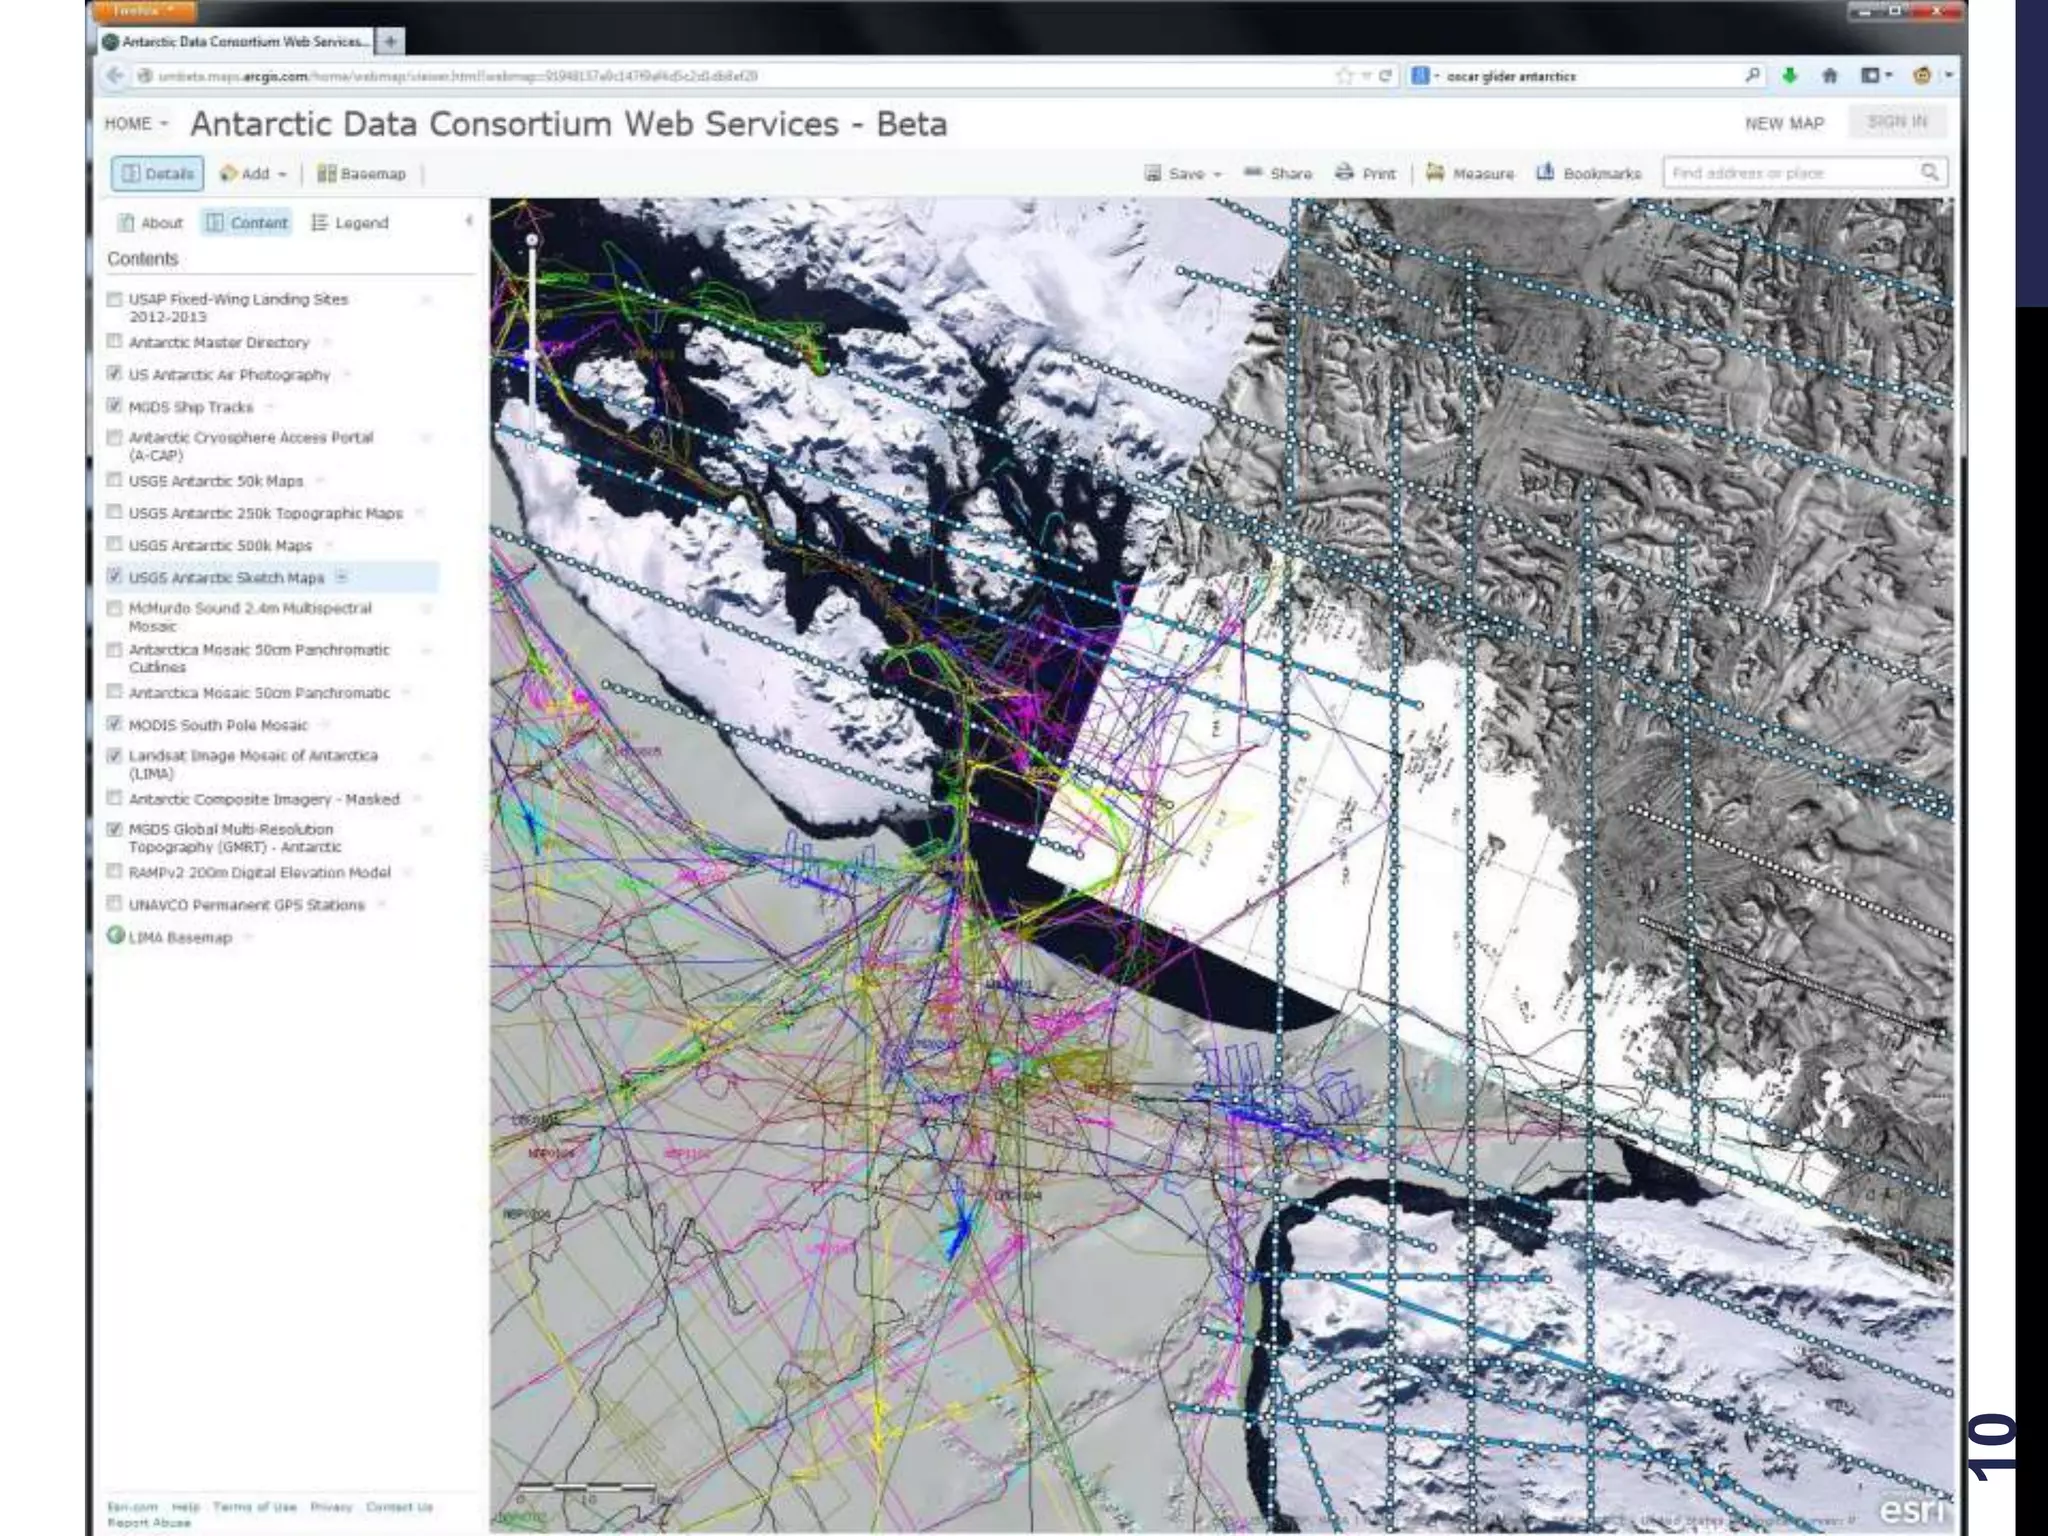Switch to the Legend tab

click(350, 223)
